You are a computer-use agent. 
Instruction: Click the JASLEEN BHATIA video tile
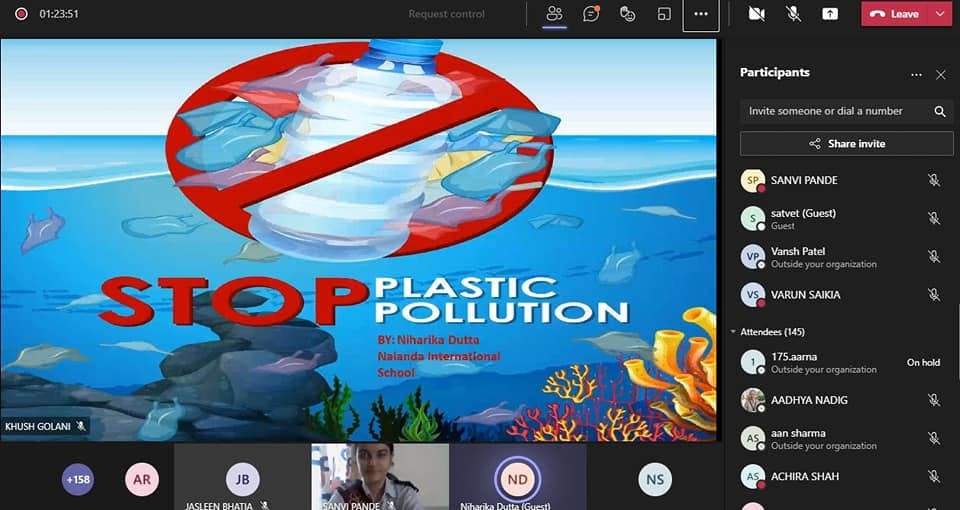[242, 477]
